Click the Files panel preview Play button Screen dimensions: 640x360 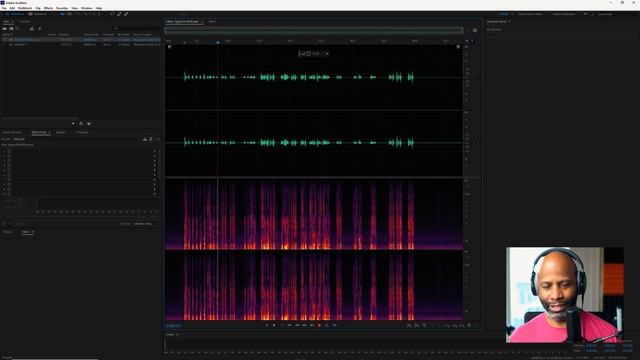(73, 123)
